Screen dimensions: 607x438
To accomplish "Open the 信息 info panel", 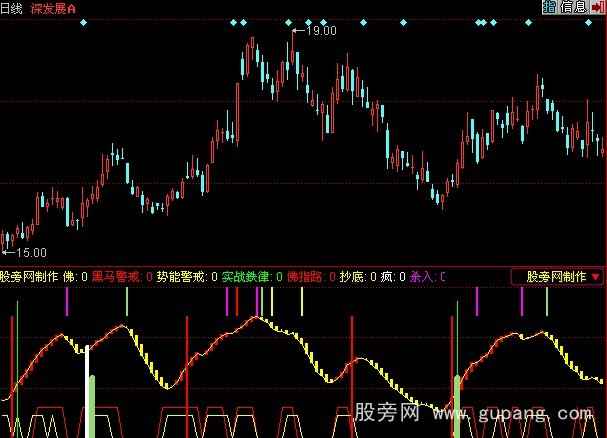I will tap(573, 7).
